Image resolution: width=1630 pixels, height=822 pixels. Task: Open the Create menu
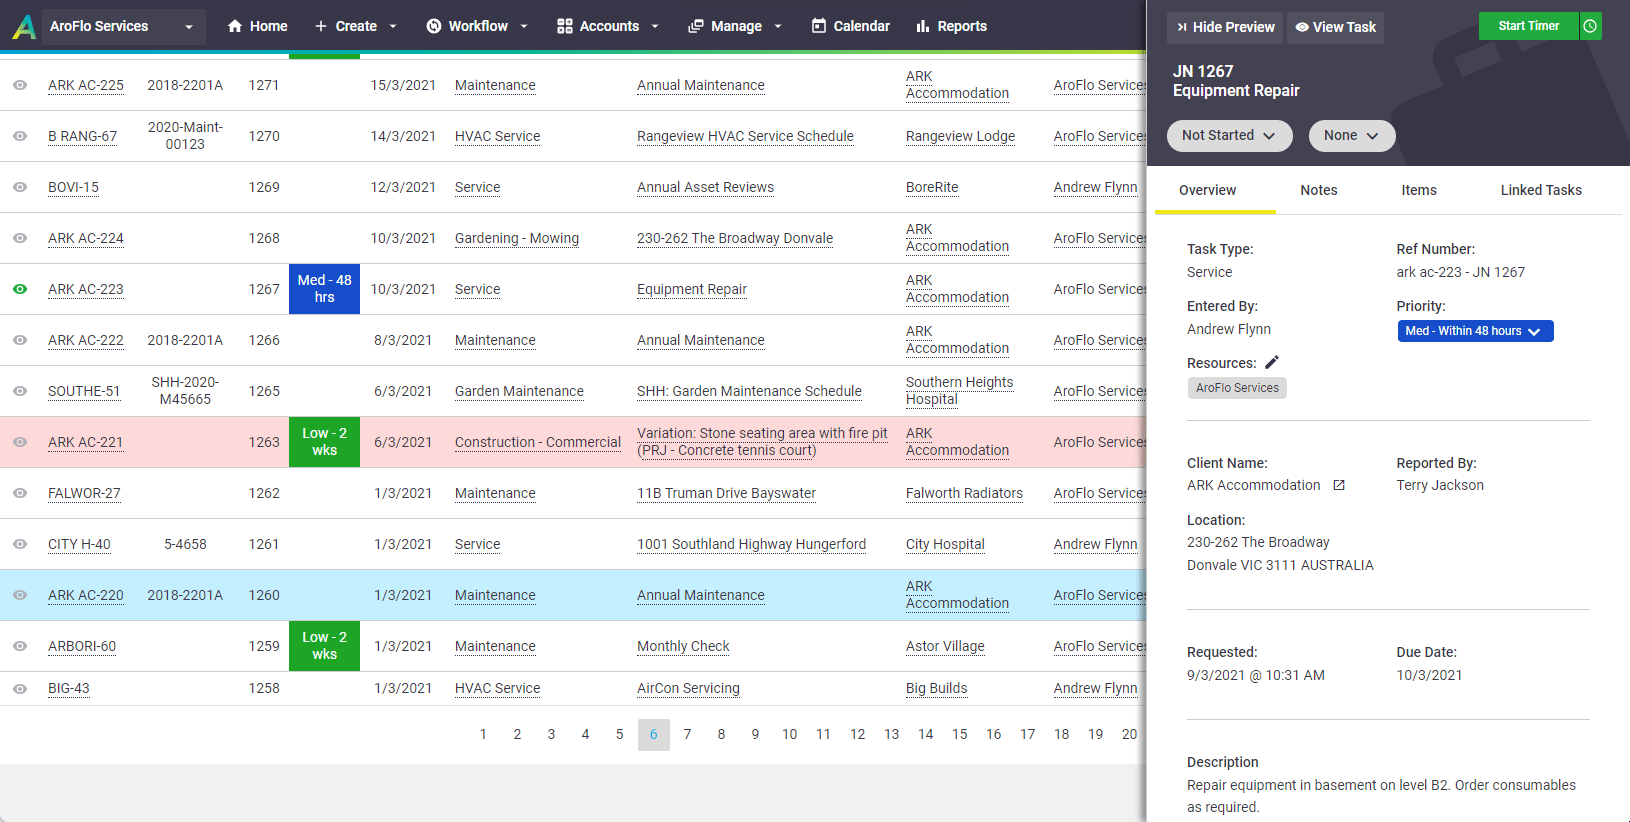click(x=356, y=26)
